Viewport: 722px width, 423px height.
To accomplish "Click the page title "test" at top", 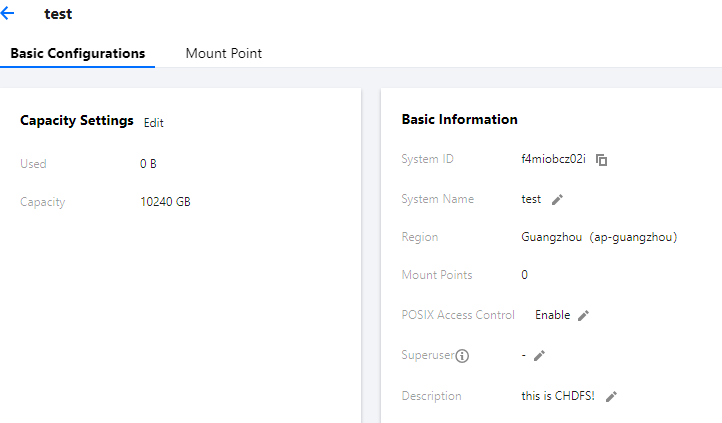I will [x=58, y=15].
